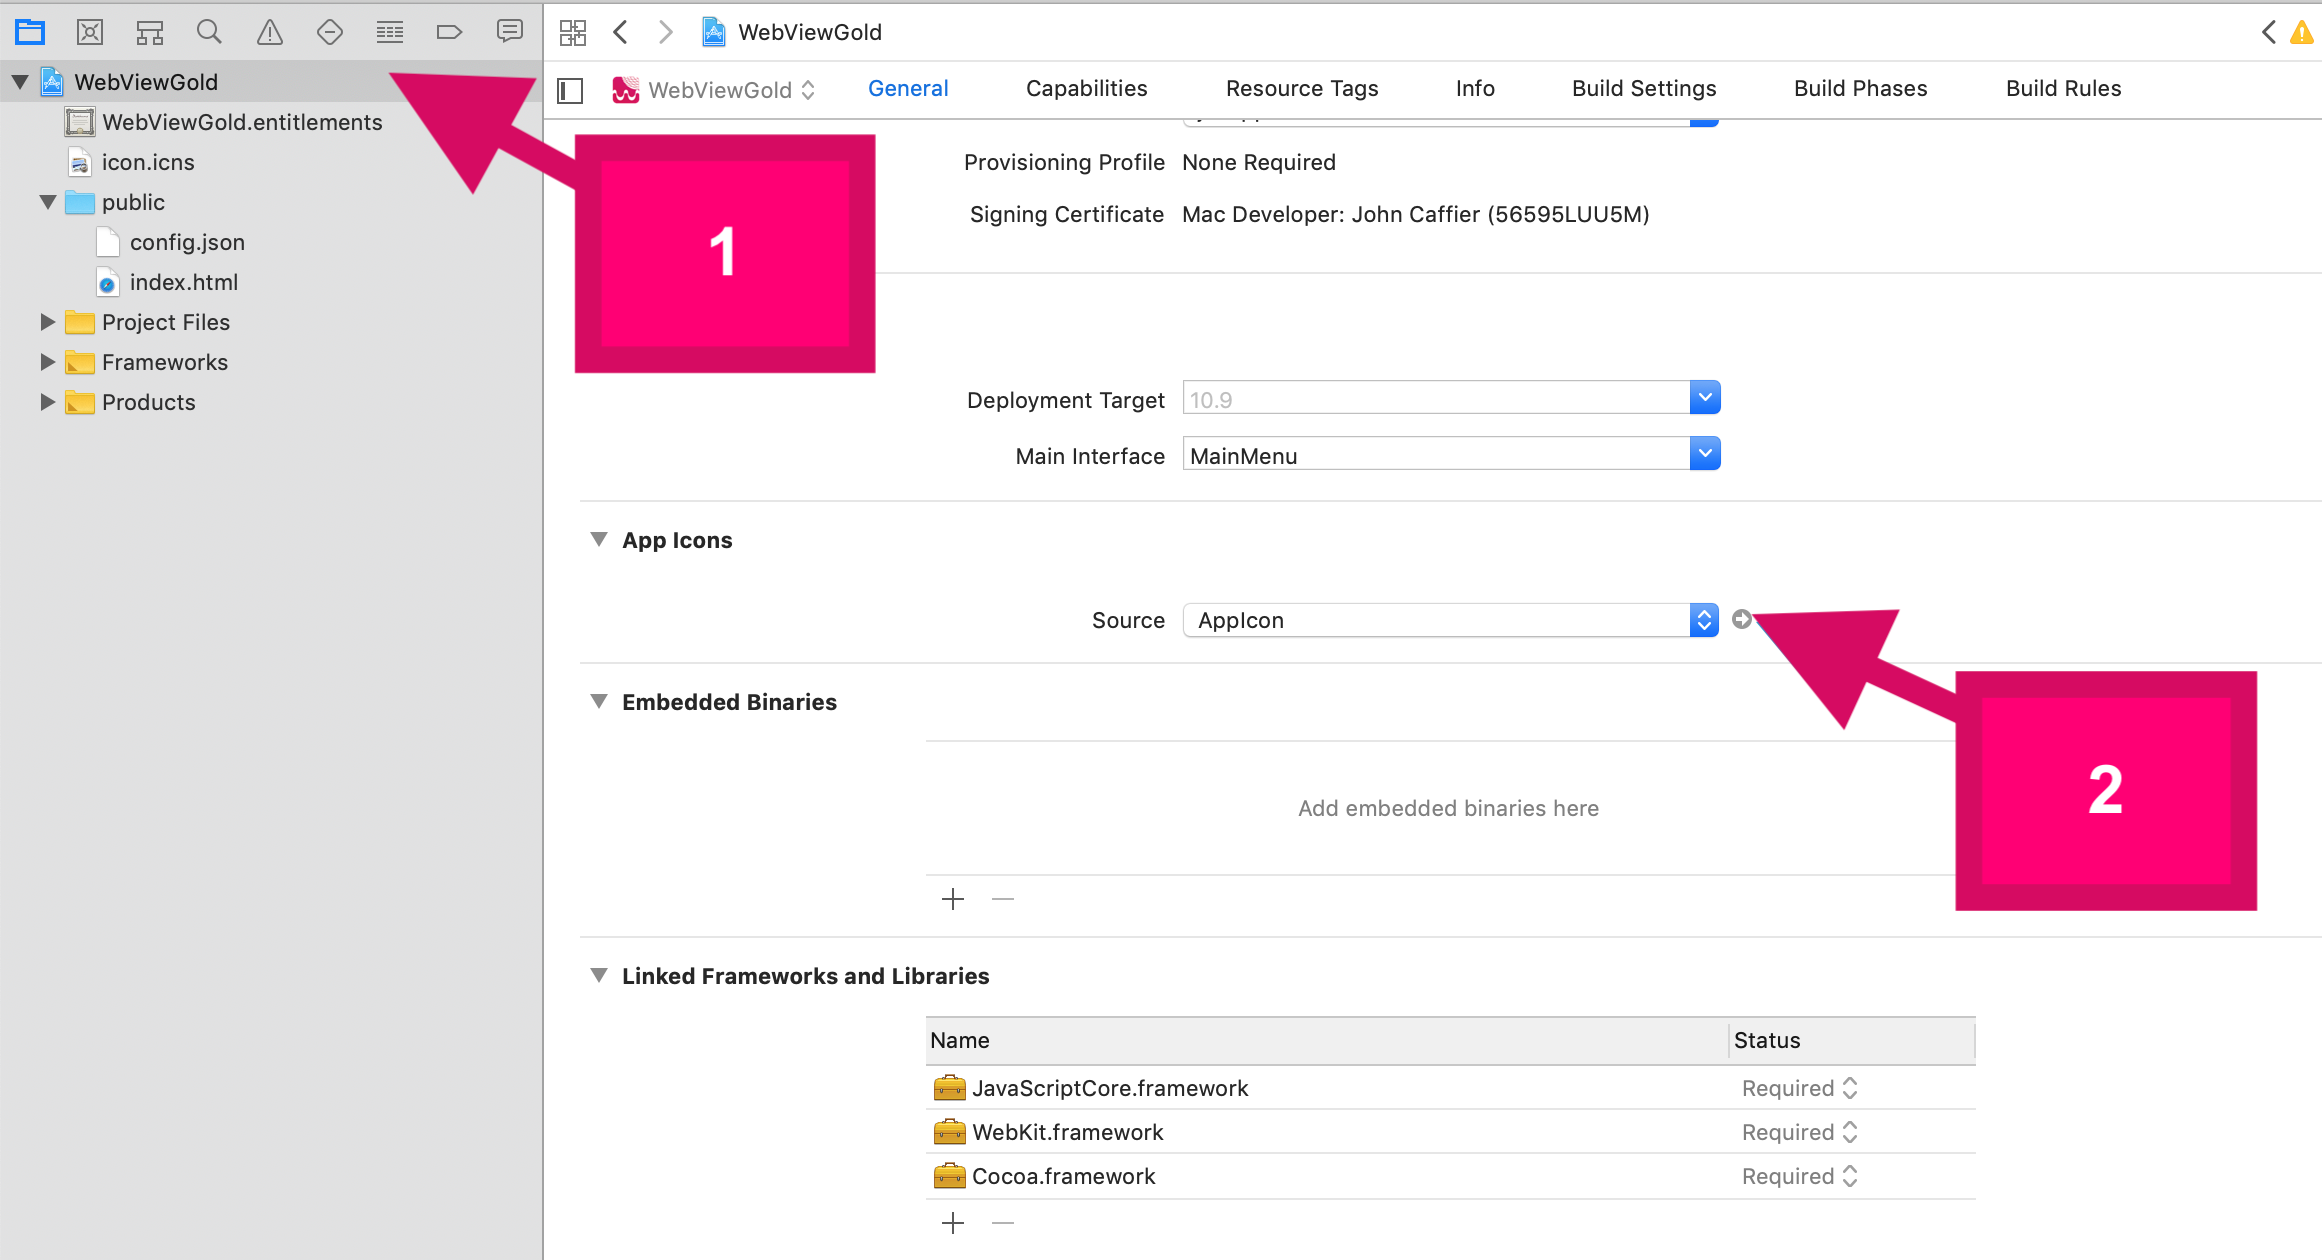Click the Name column header
The image size is (2322, 1260).
(1326, 1040)
